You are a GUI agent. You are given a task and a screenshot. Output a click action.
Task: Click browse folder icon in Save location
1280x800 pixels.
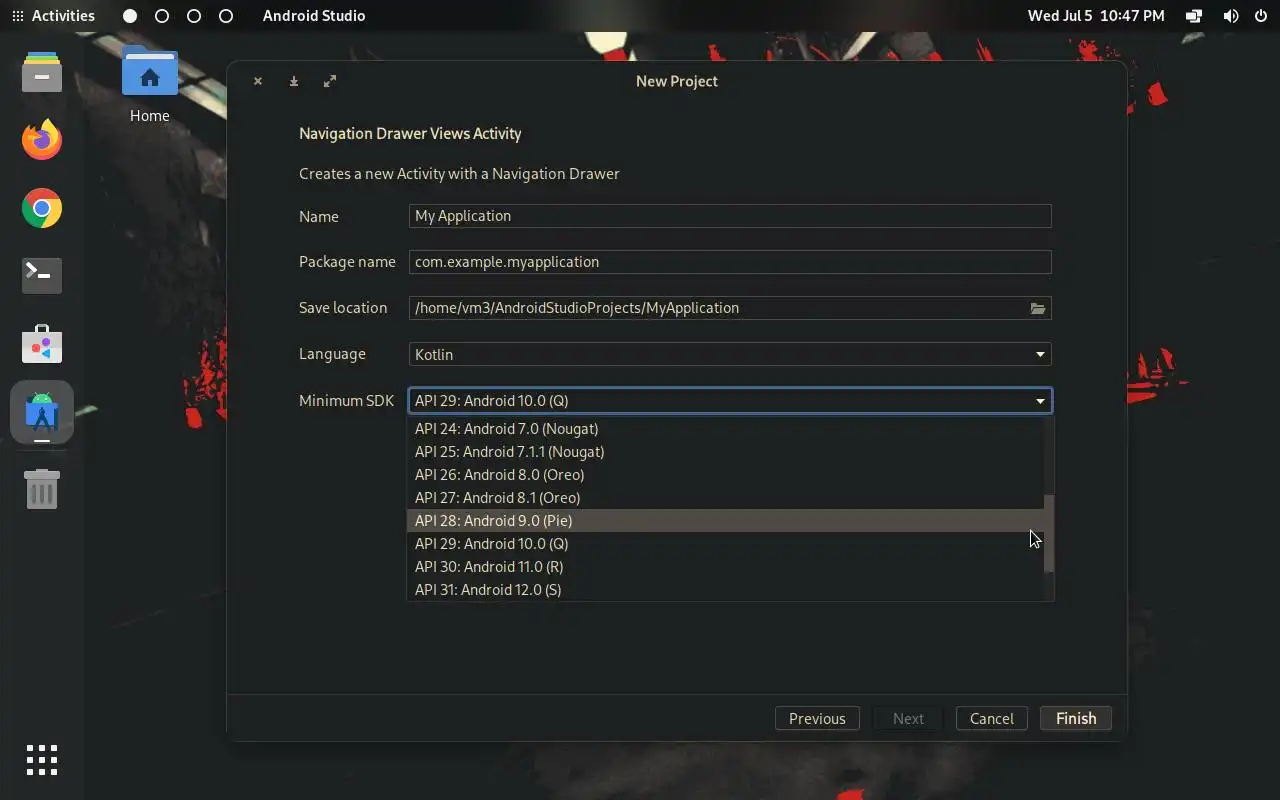coord(1038,308)
